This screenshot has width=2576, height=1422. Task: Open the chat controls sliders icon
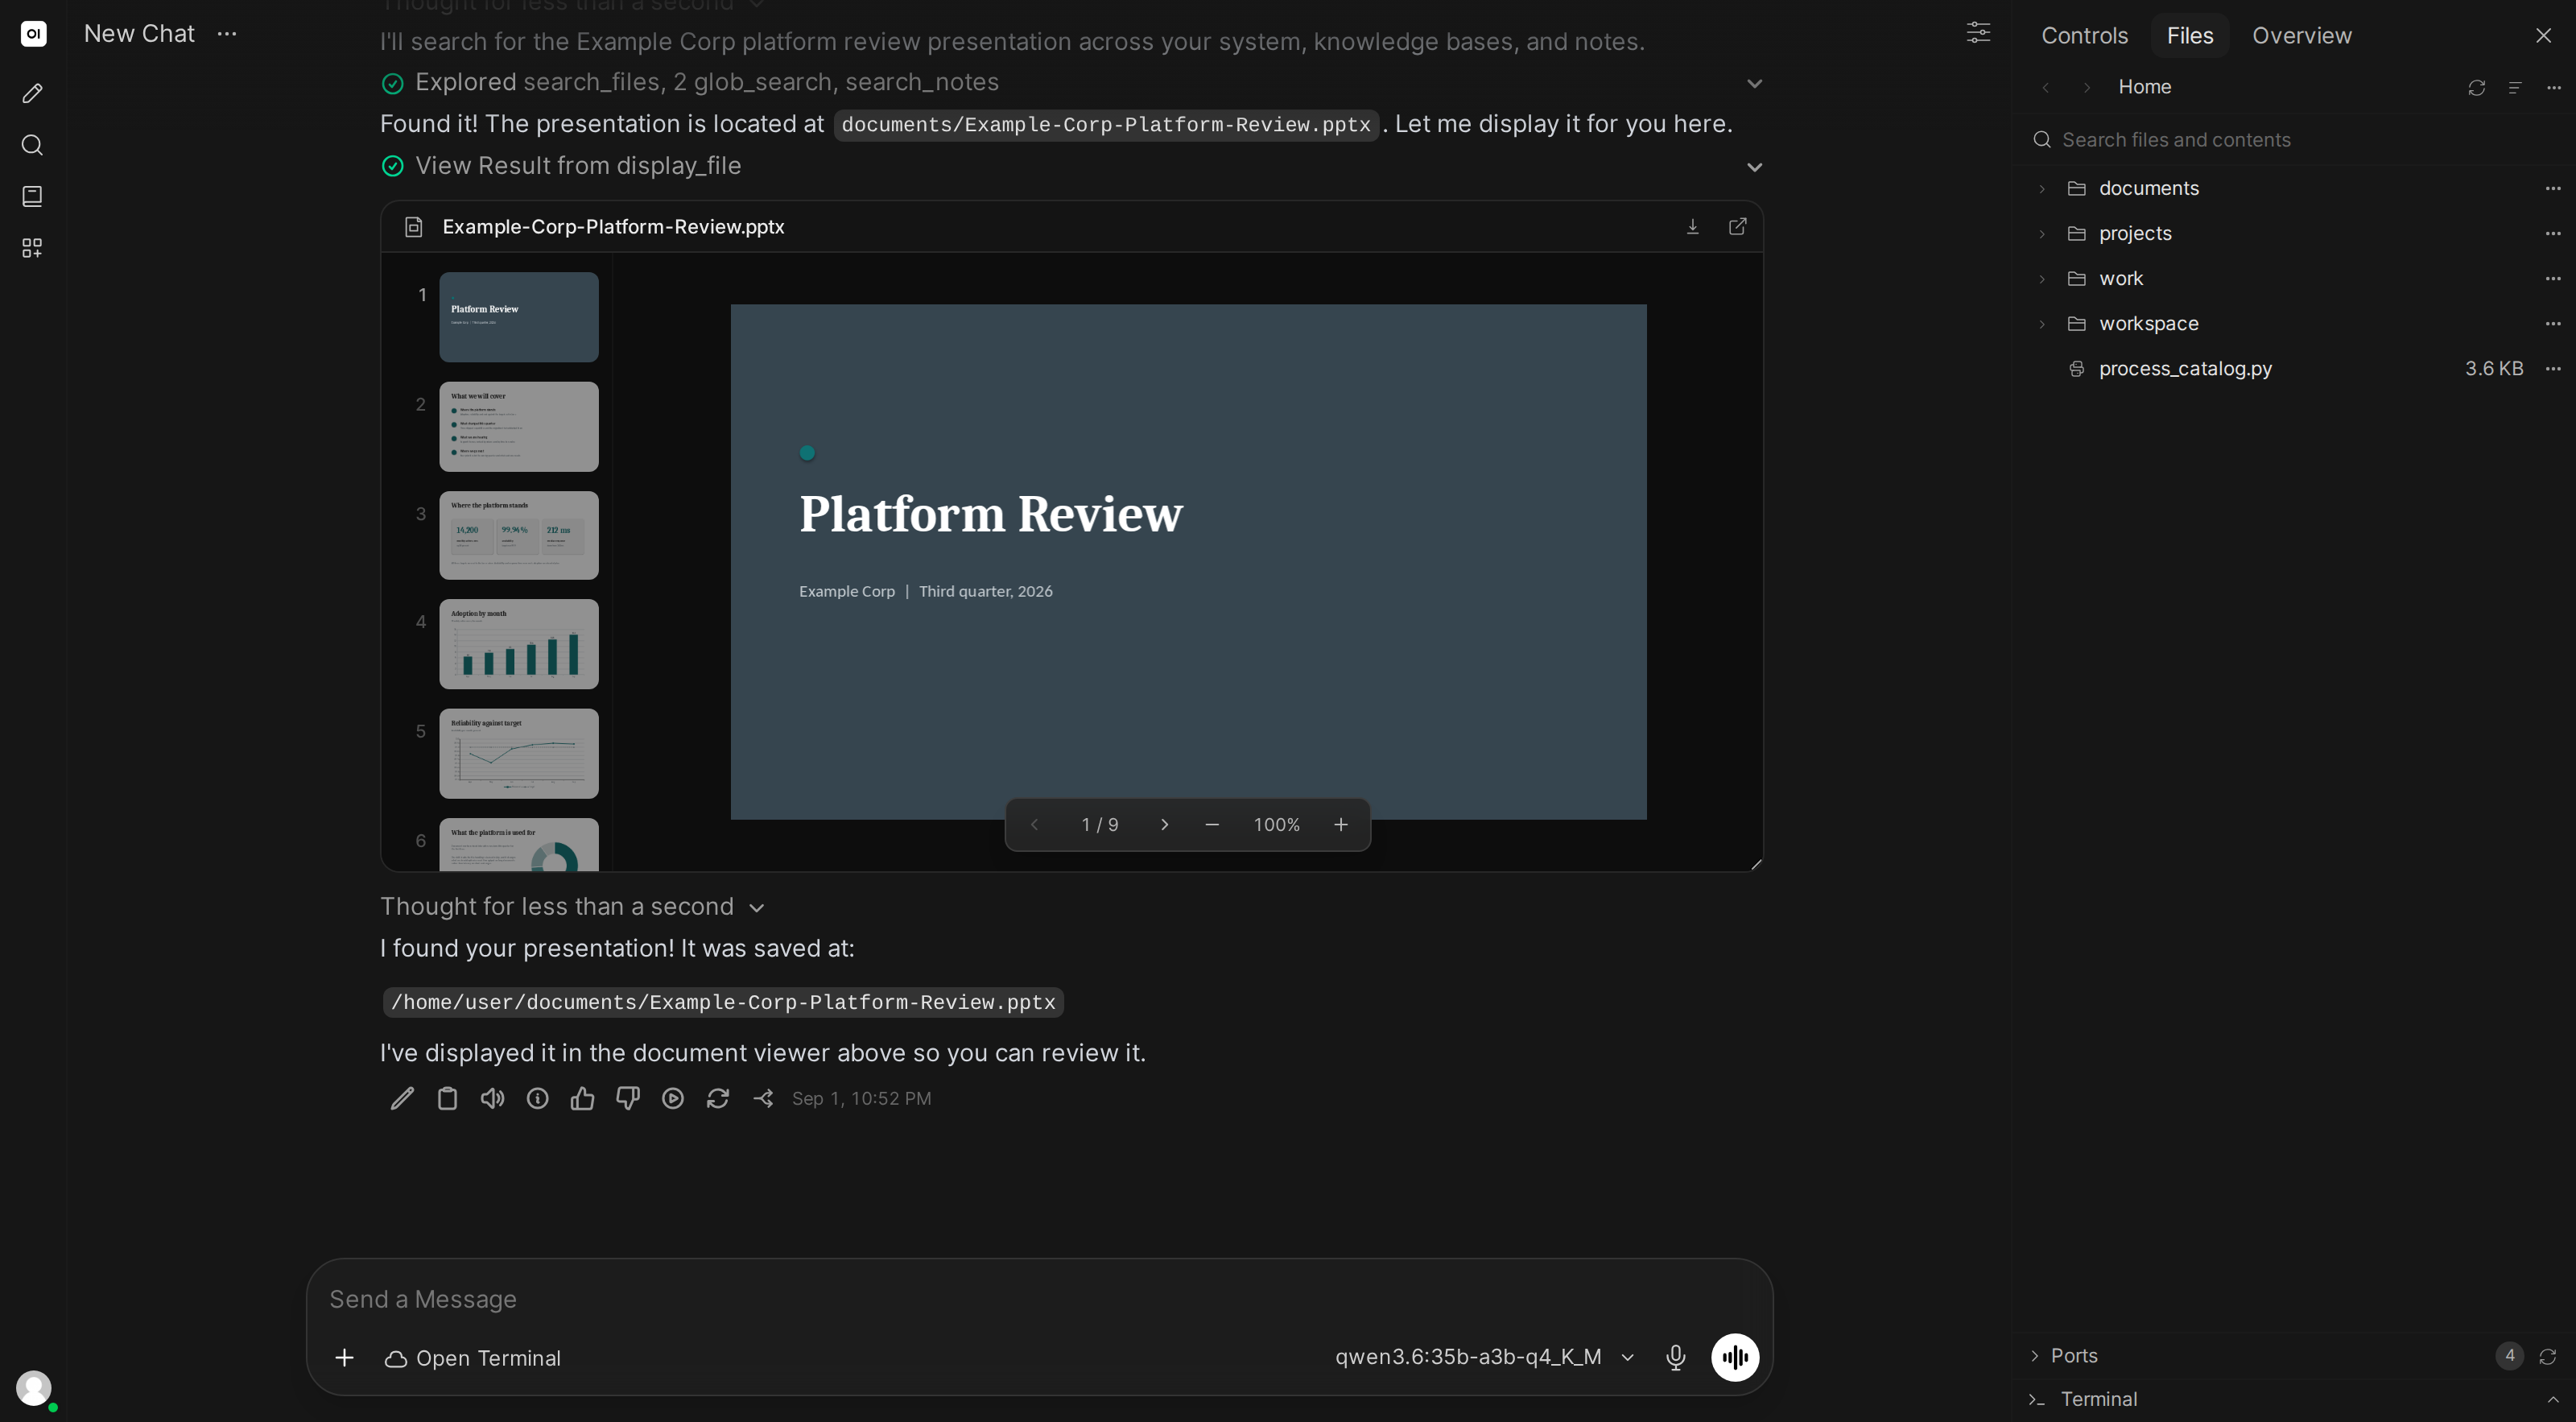1978,33
